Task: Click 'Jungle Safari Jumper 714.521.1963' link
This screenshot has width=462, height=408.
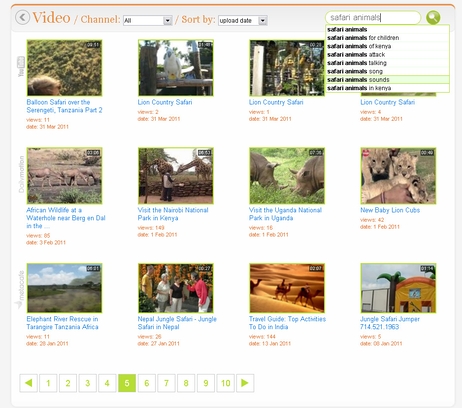Action: tap(390, 323)
